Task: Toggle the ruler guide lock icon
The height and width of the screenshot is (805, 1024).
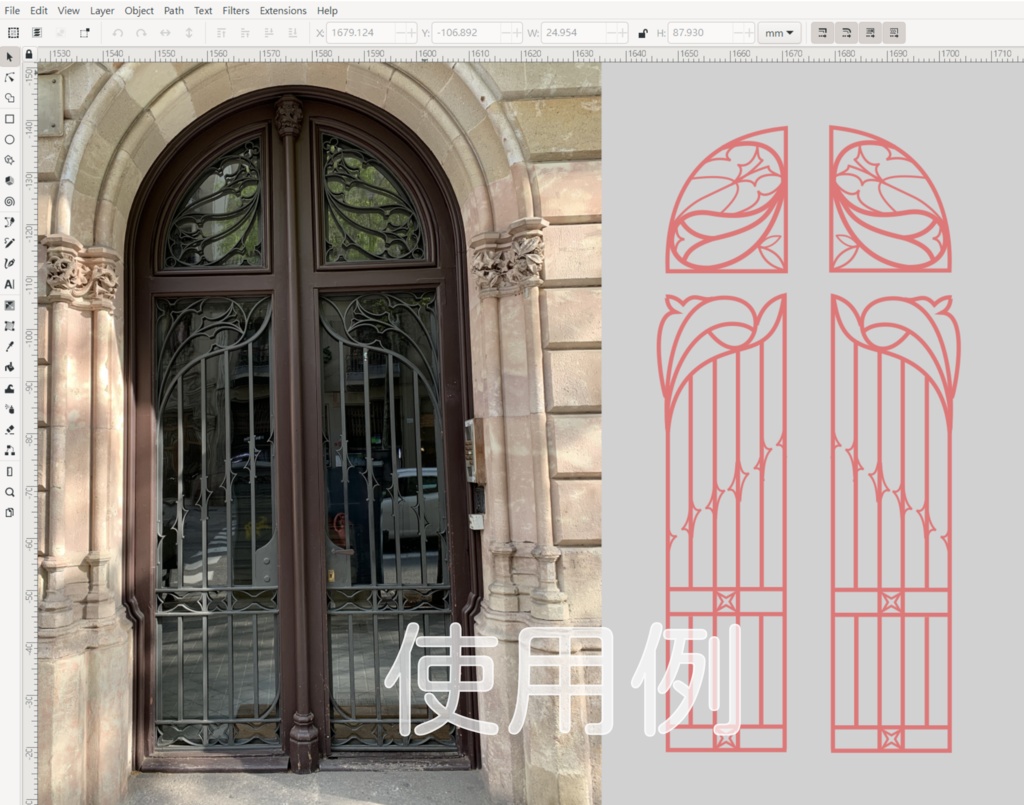Action: [29, 54]
